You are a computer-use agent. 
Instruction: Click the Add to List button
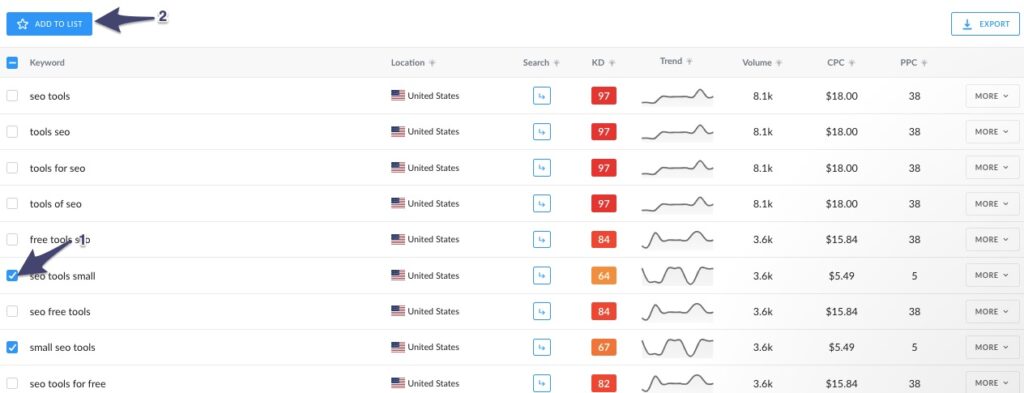[x=50, y=24]
